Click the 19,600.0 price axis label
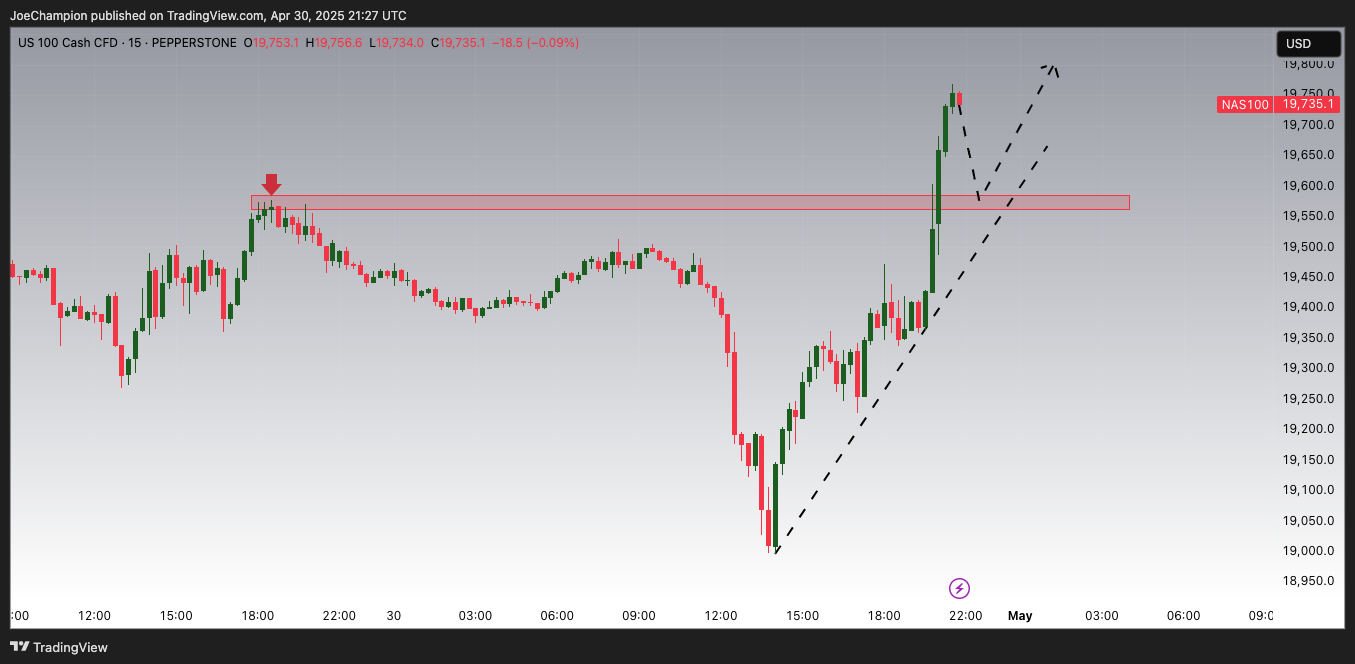Image resolution: width=1355 pixels, height=664 pixels. tap(1308, 186)
